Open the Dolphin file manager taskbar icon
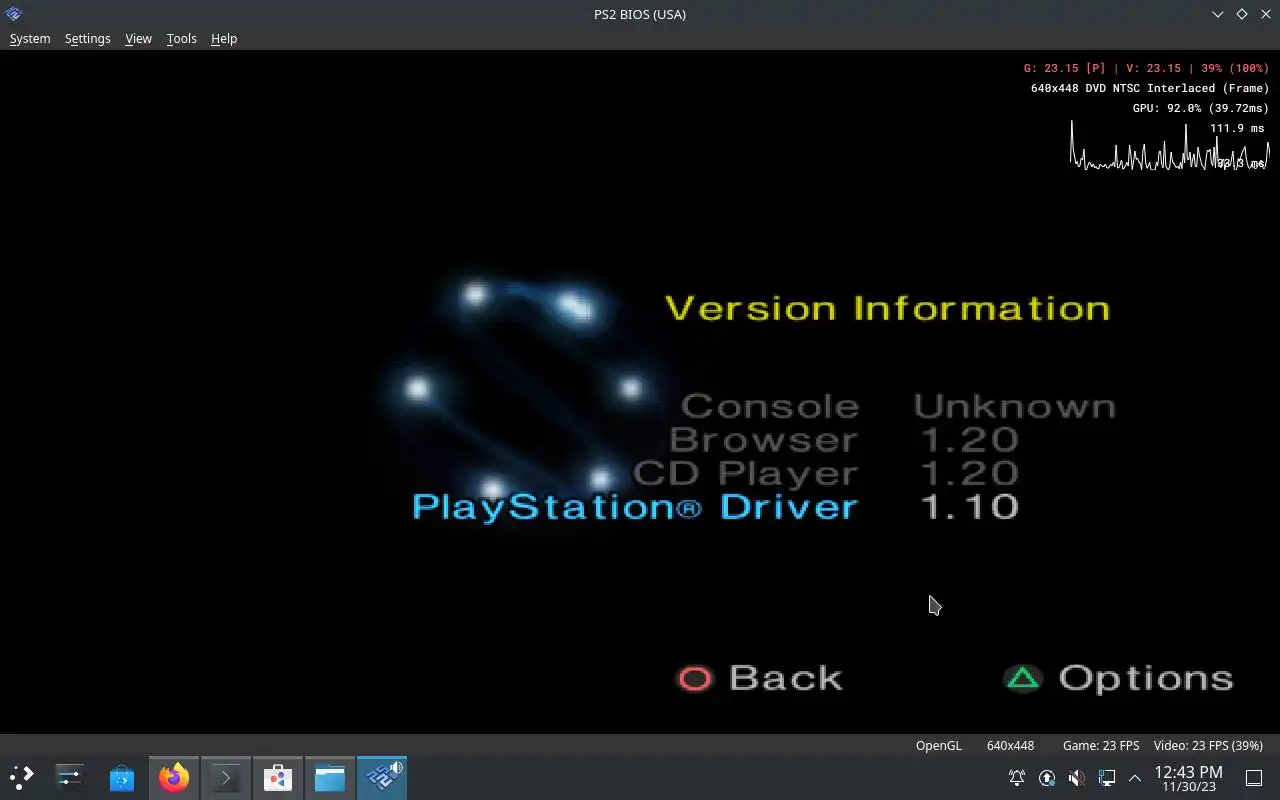Image resolution: width=1280 pixels, height=800 pixels. 330,777
